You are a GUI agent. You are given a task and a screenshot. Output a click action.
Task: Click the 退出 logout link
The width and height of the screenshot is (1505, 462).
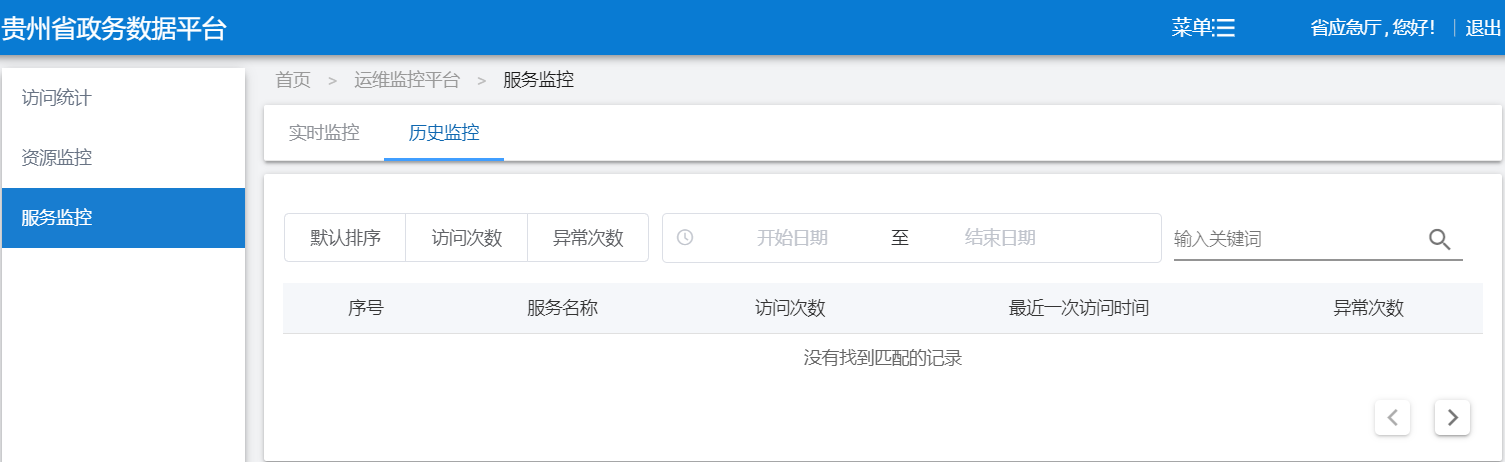(x=1483, y=28)
